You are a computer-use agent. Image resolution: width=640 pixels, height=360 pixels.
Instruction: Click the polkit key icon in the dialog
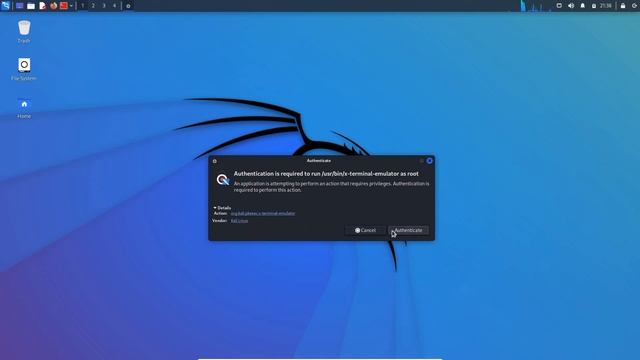coord(222,180)
